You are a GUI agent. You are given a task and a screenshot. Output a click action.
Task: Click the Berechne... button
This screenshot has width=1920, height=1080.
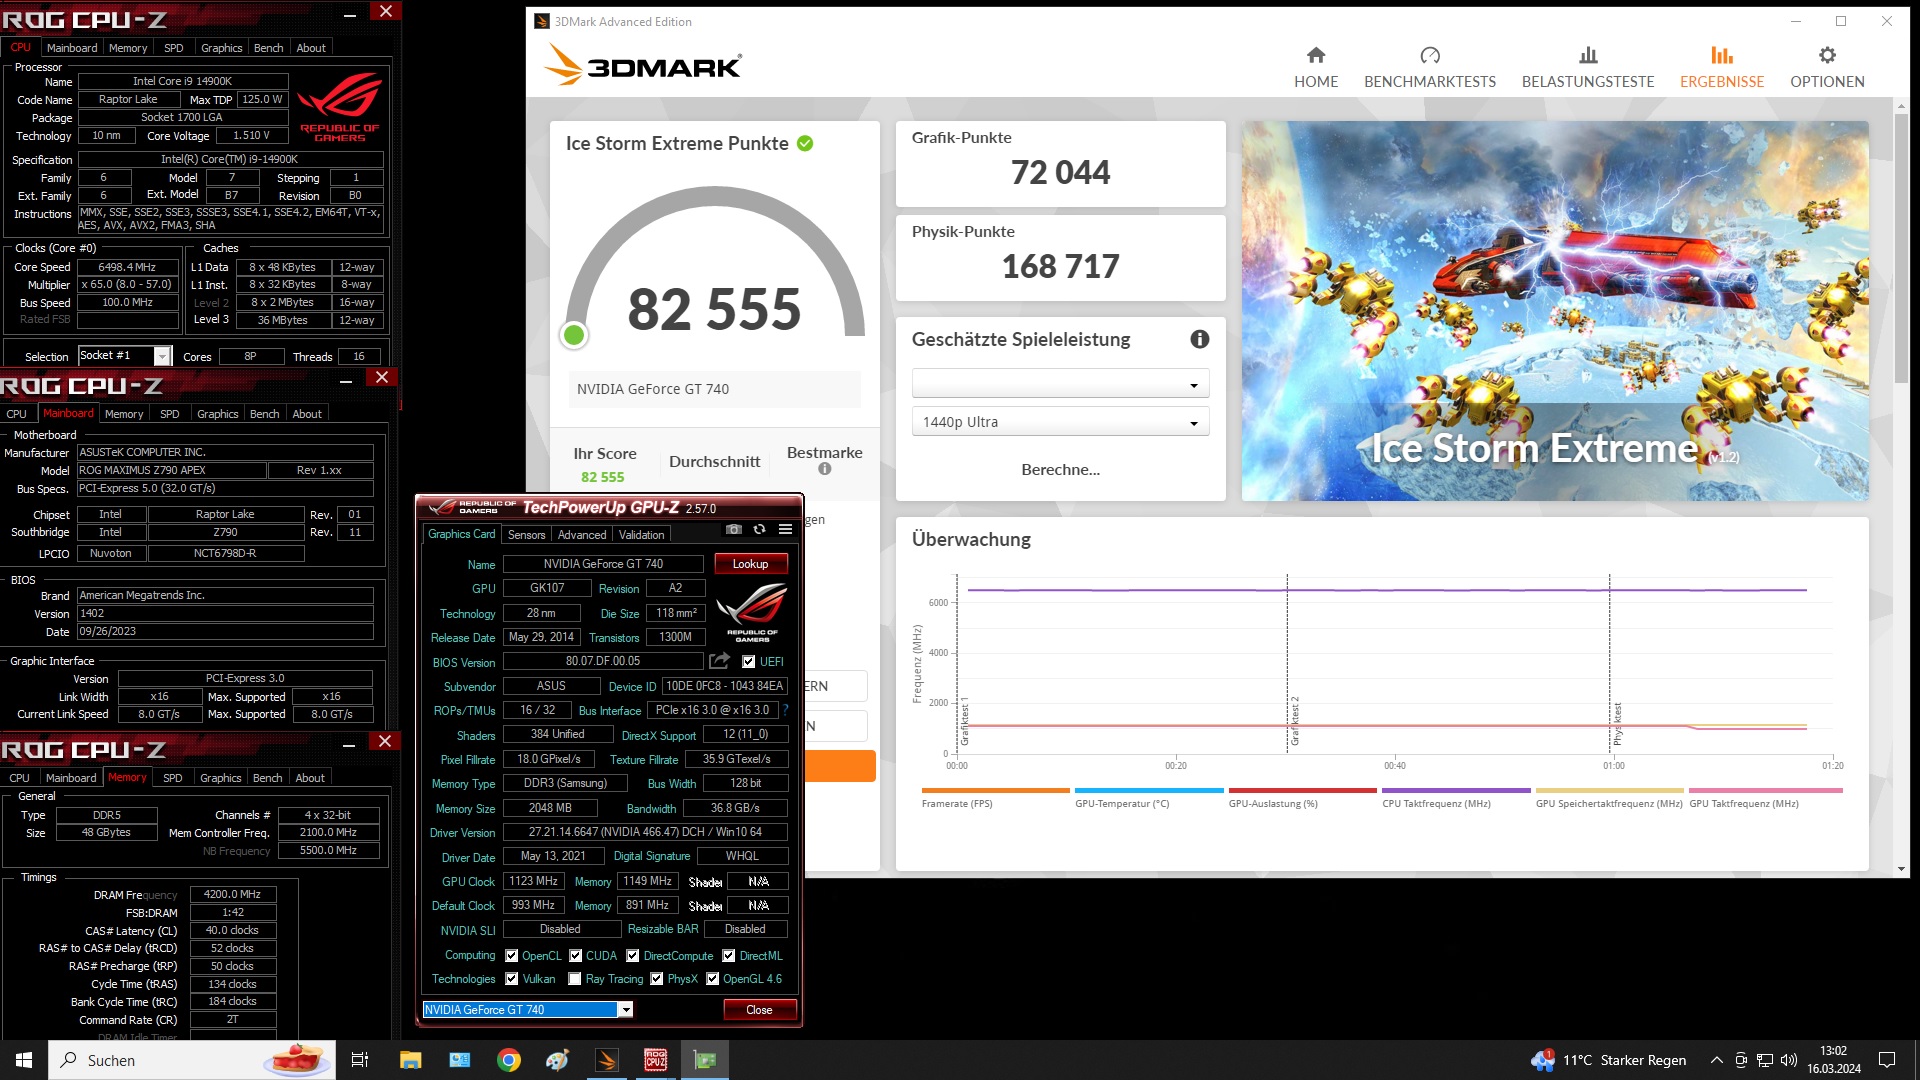coord(1060,470)
